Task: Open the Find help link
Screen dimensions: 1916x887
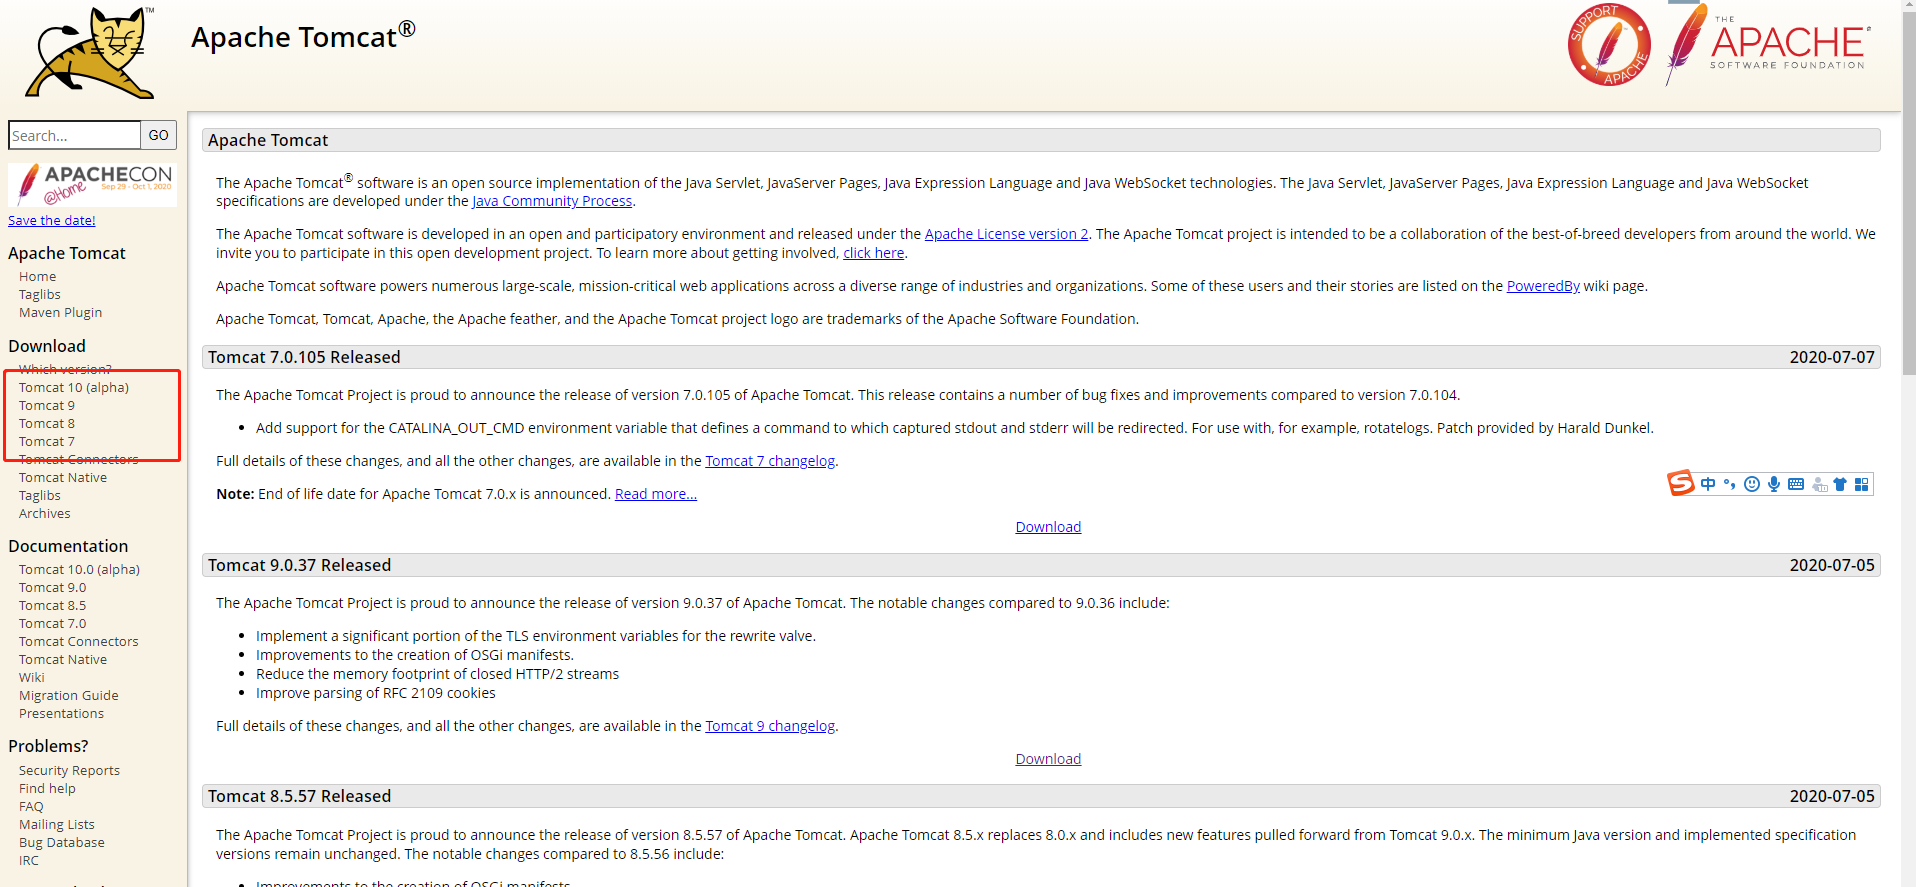Action: pos(47,788)
